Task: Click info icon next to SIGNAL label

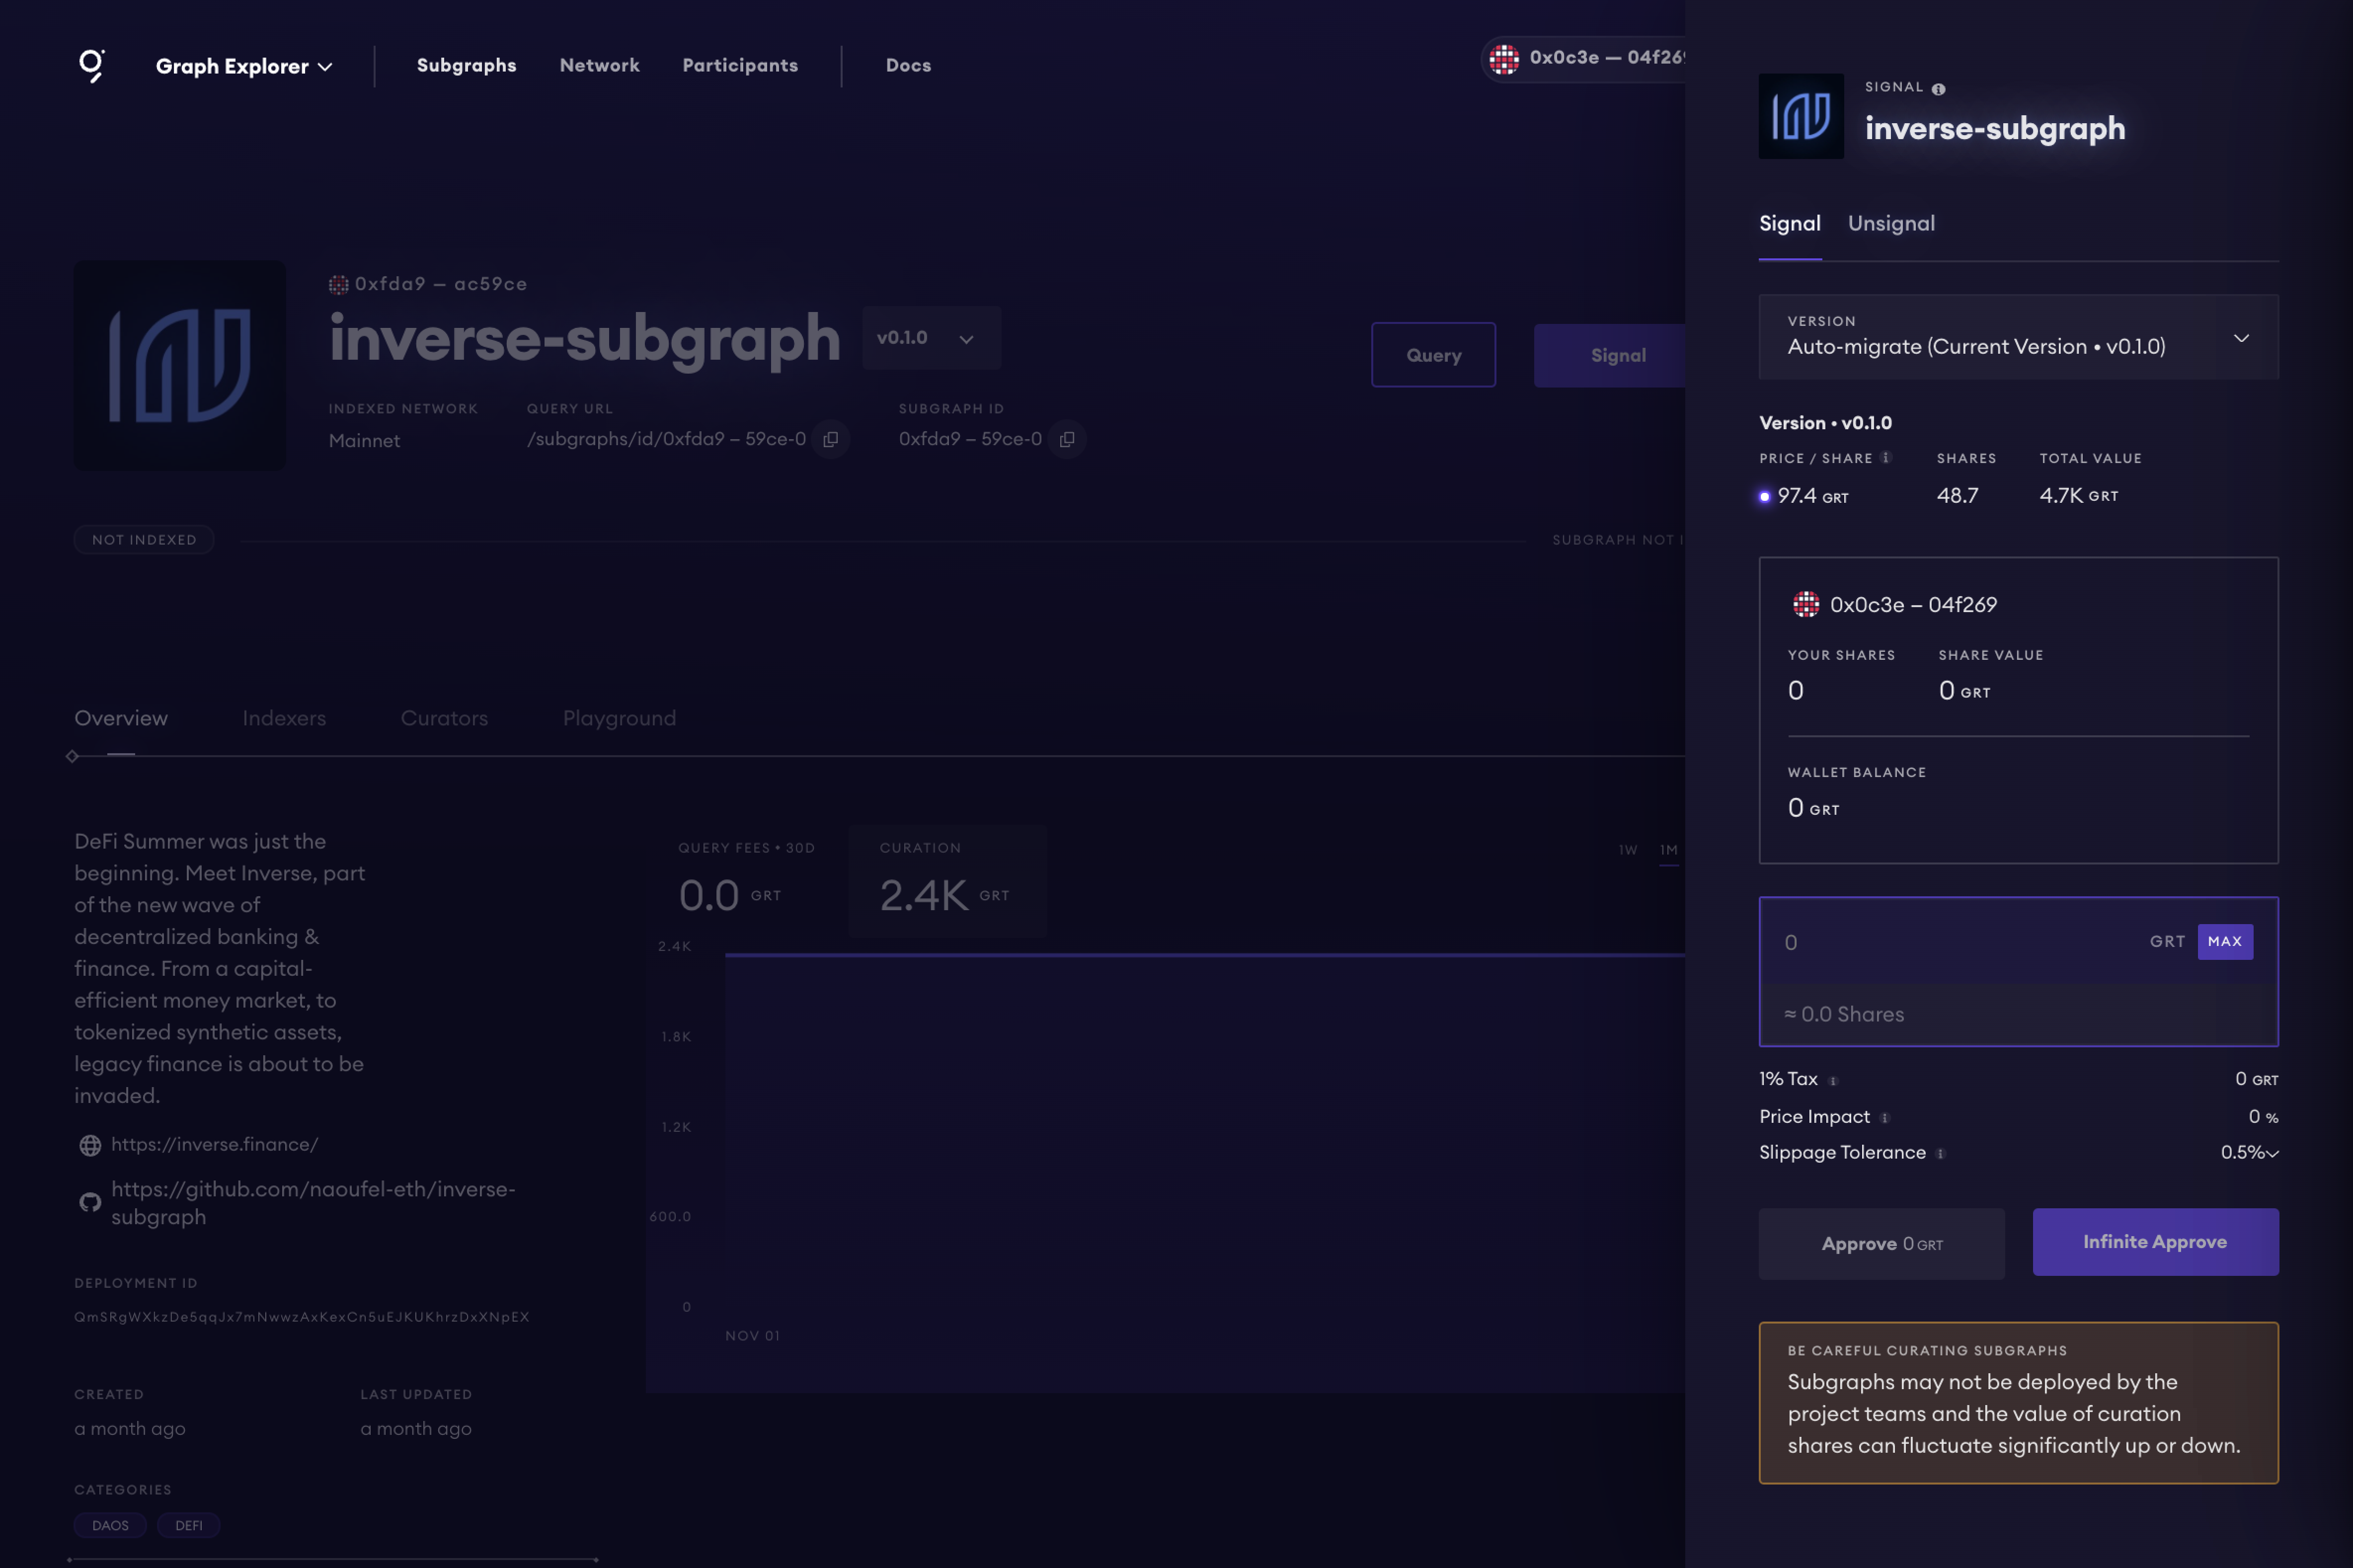Action: (x=1938, y=89)
